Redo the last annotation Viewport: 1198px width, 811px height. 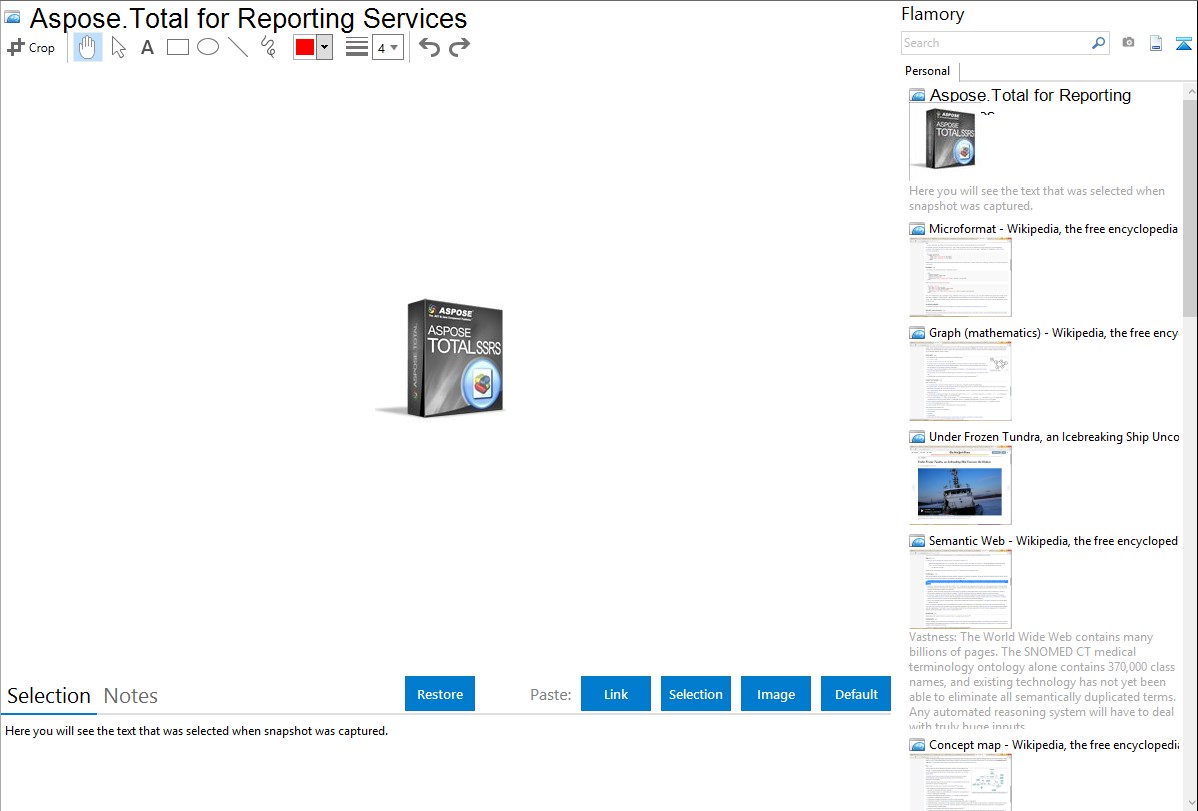[459, 47]
